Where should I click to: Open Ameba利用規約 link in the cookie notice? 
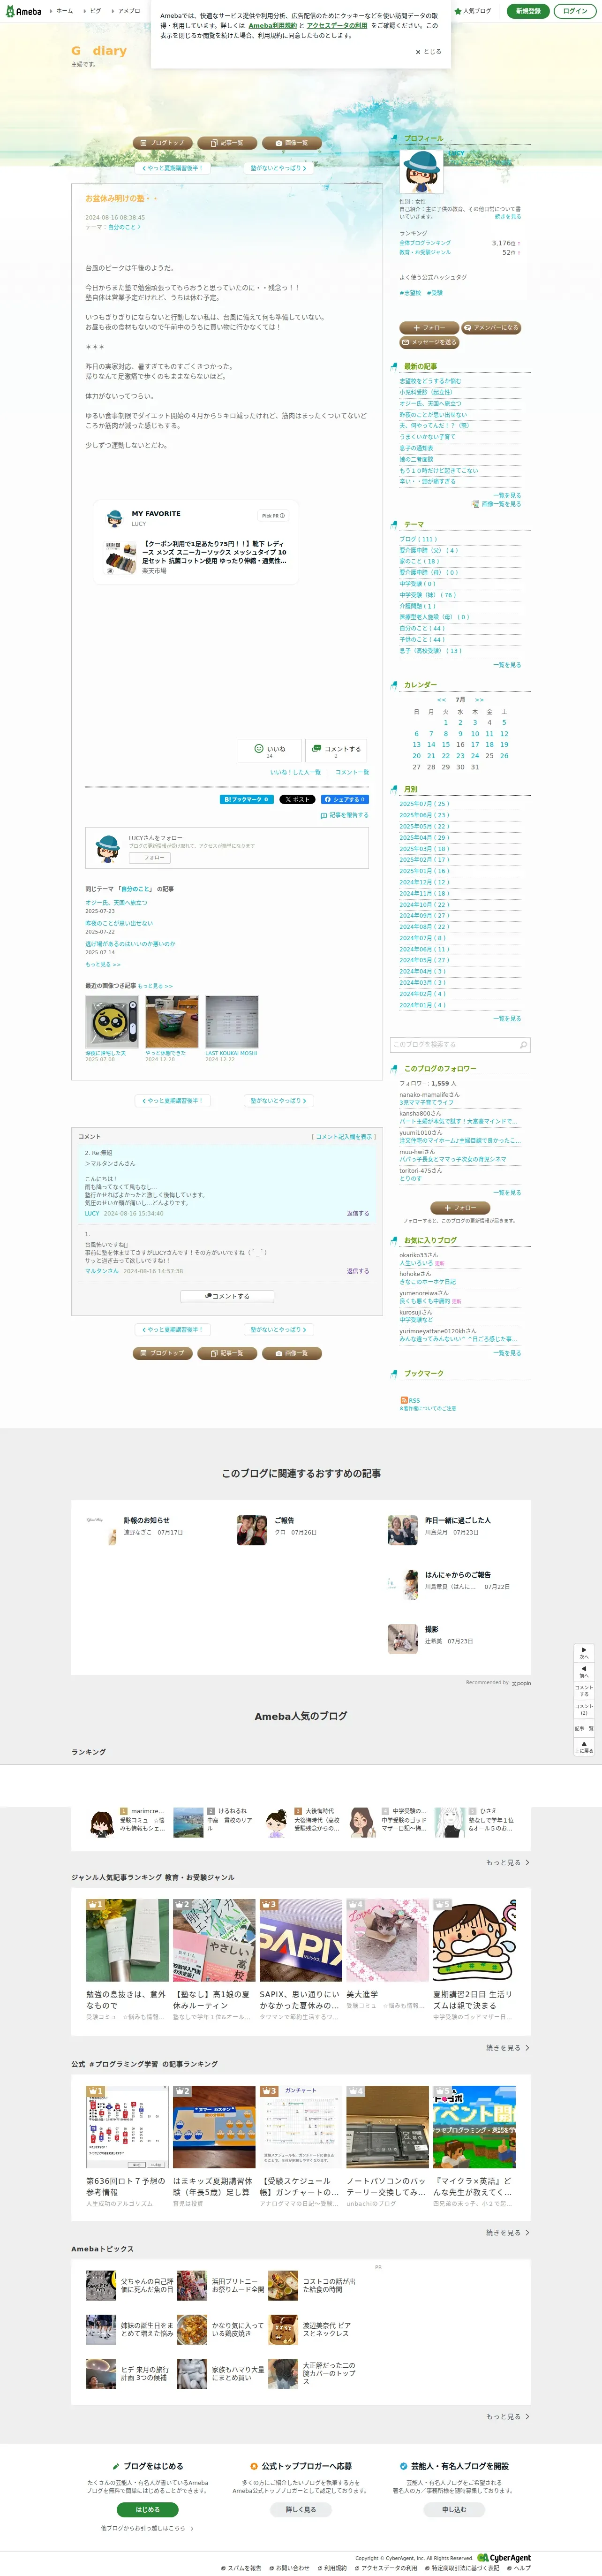tap(272, 26)
